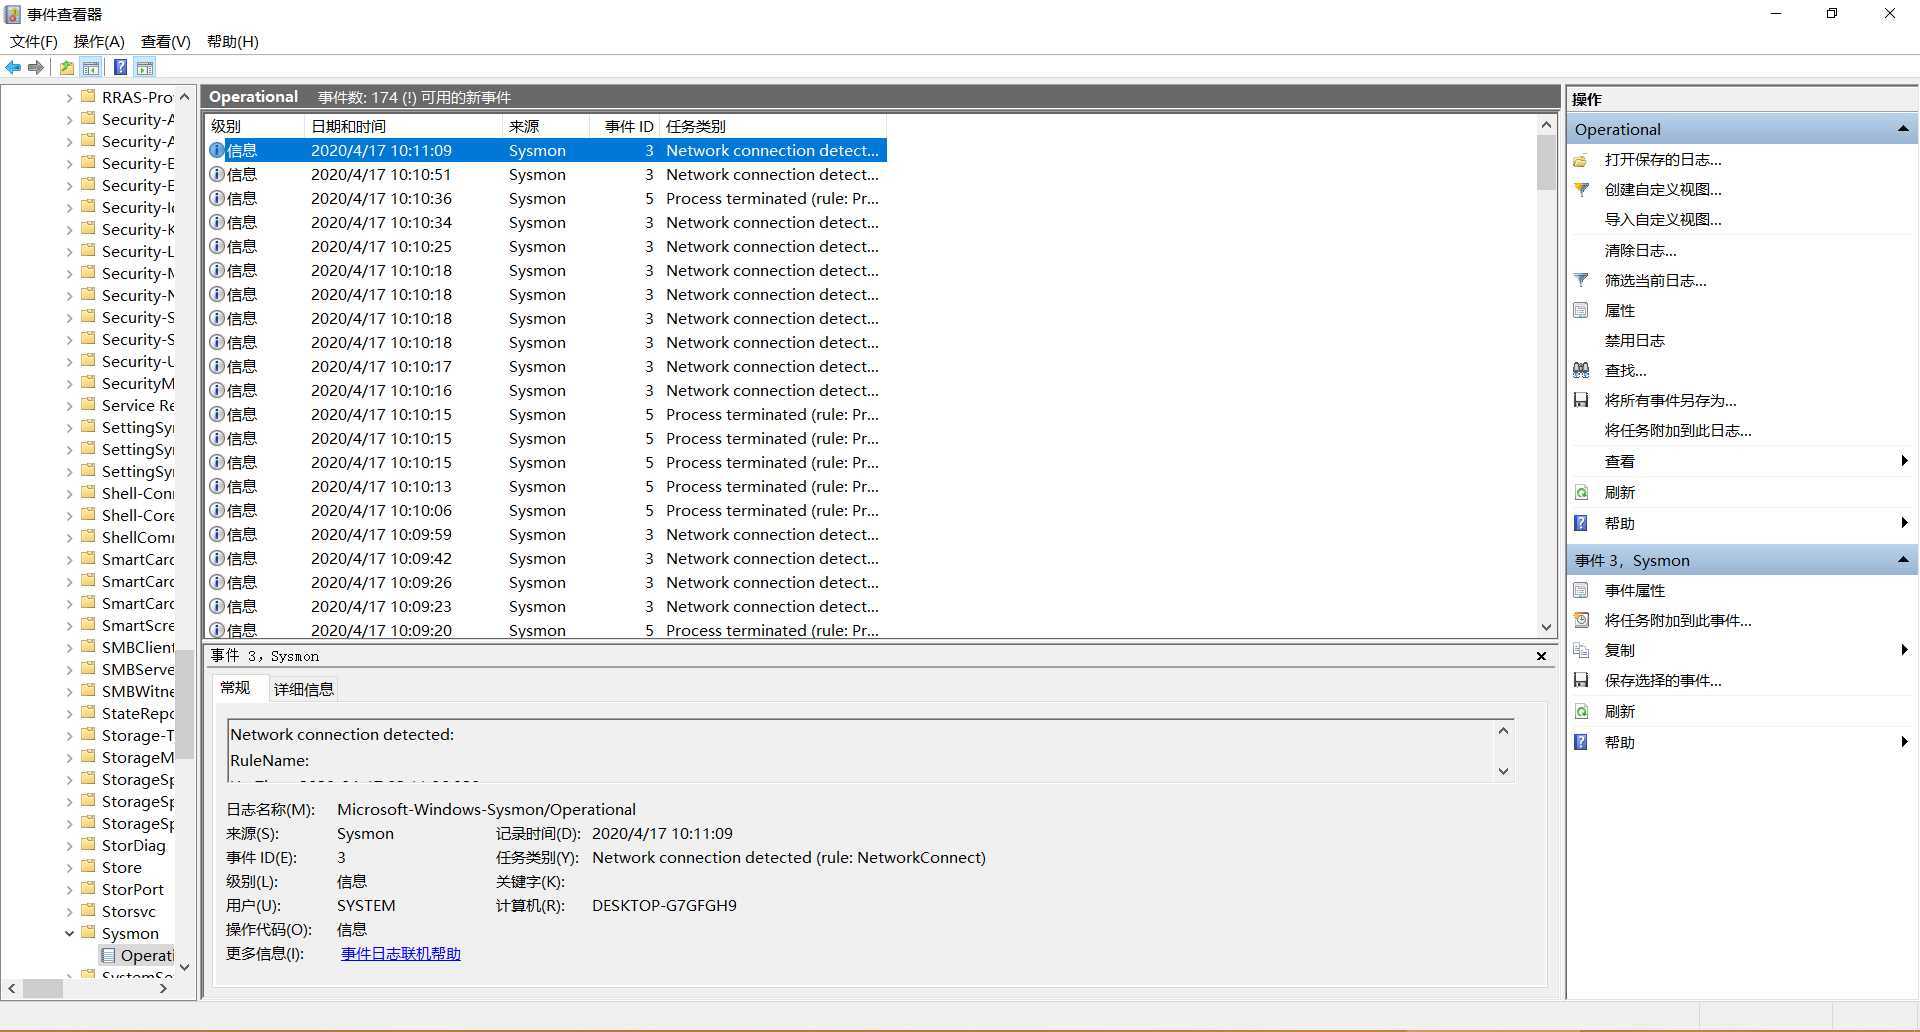This screenshot has height=1032, width=1920.
Task: Sort events by the 级别 column header
Action: pos(255,126)
